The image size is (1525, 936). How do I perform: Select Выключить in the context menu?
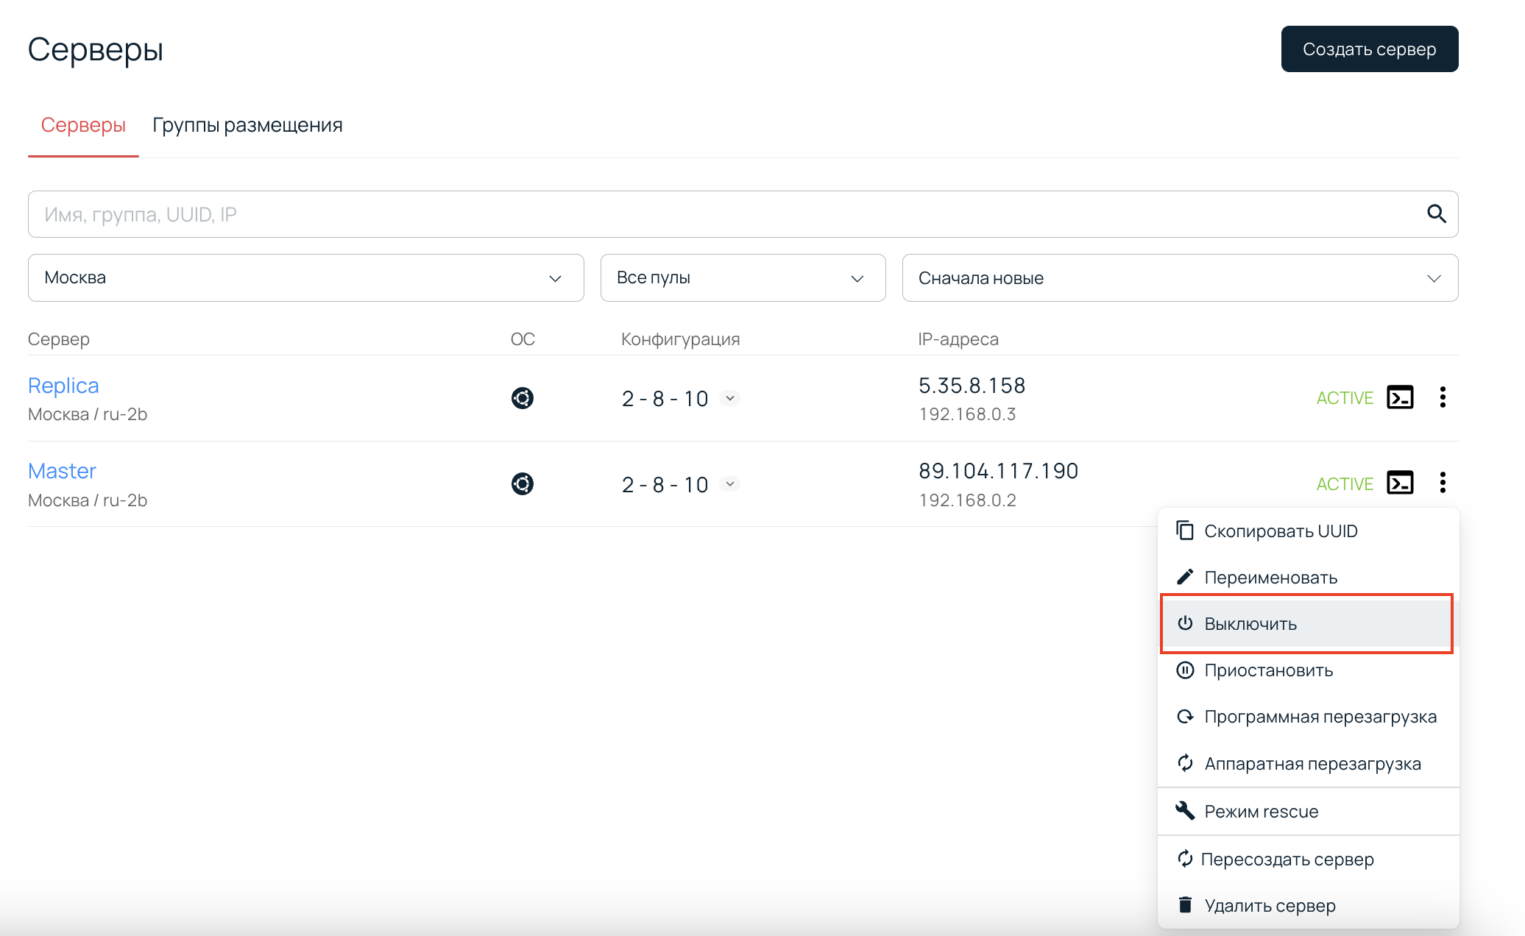tap(1306, 624)
